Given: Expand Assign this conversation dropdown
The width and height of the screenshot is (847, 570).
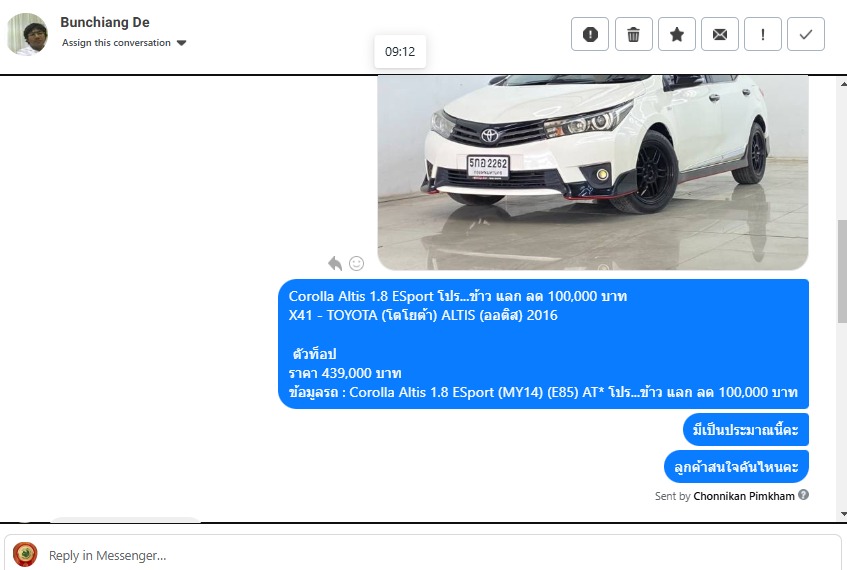Looking at the screenshot, I should point(124,43).
